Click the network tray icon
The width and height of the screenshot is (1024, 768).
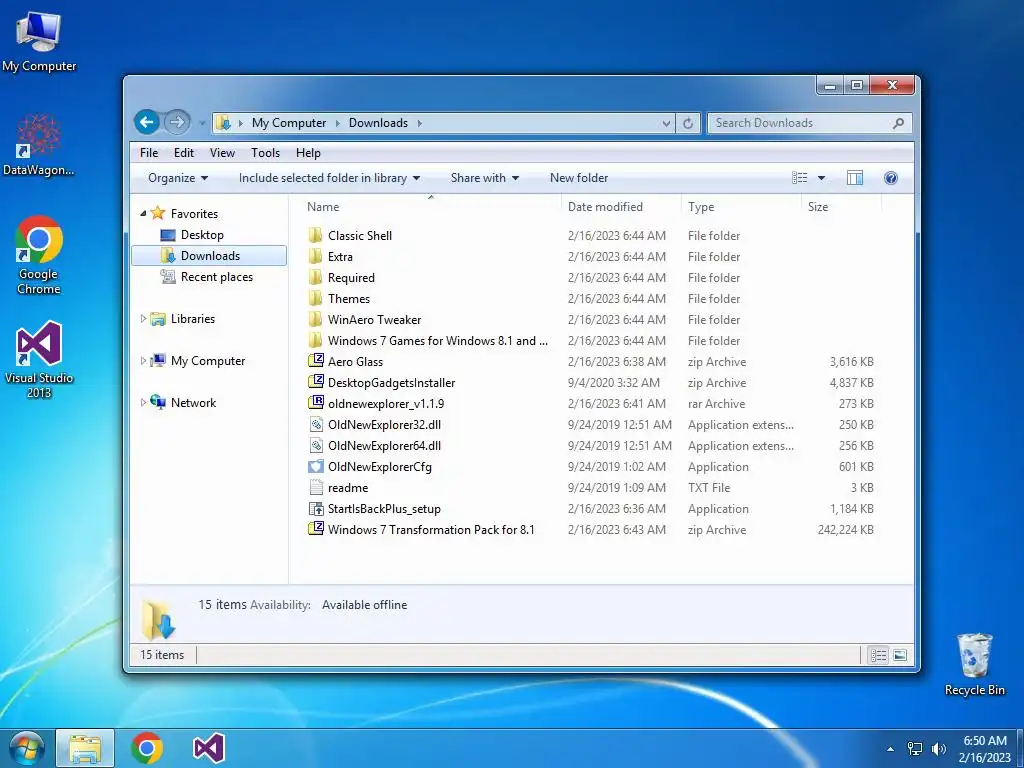pos(915,749)
